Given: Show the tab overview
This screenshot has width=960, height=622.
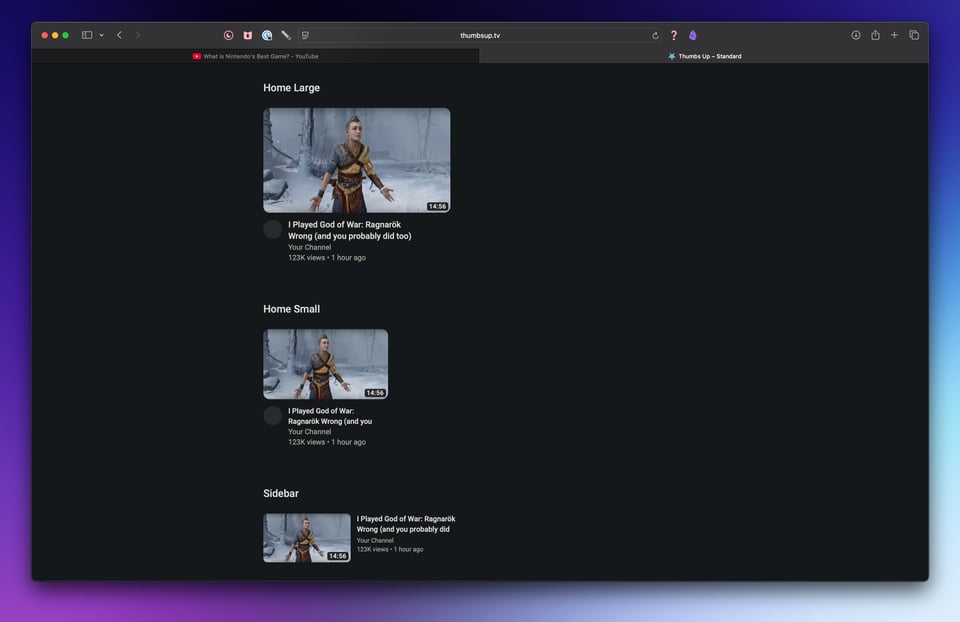Looking at the screenshot, I should (x=914, y=35).
